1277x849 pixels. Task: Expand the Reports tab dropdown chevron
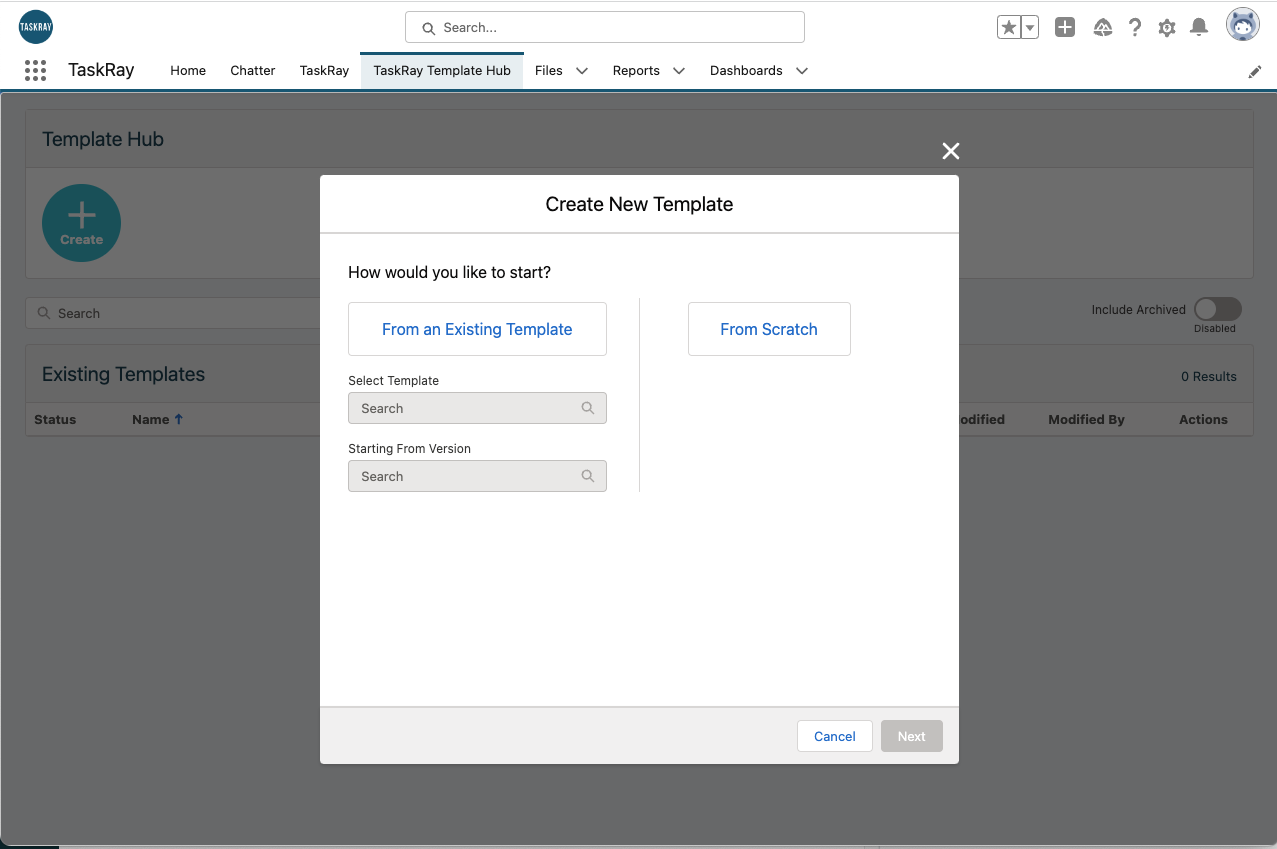click(679, 71)
